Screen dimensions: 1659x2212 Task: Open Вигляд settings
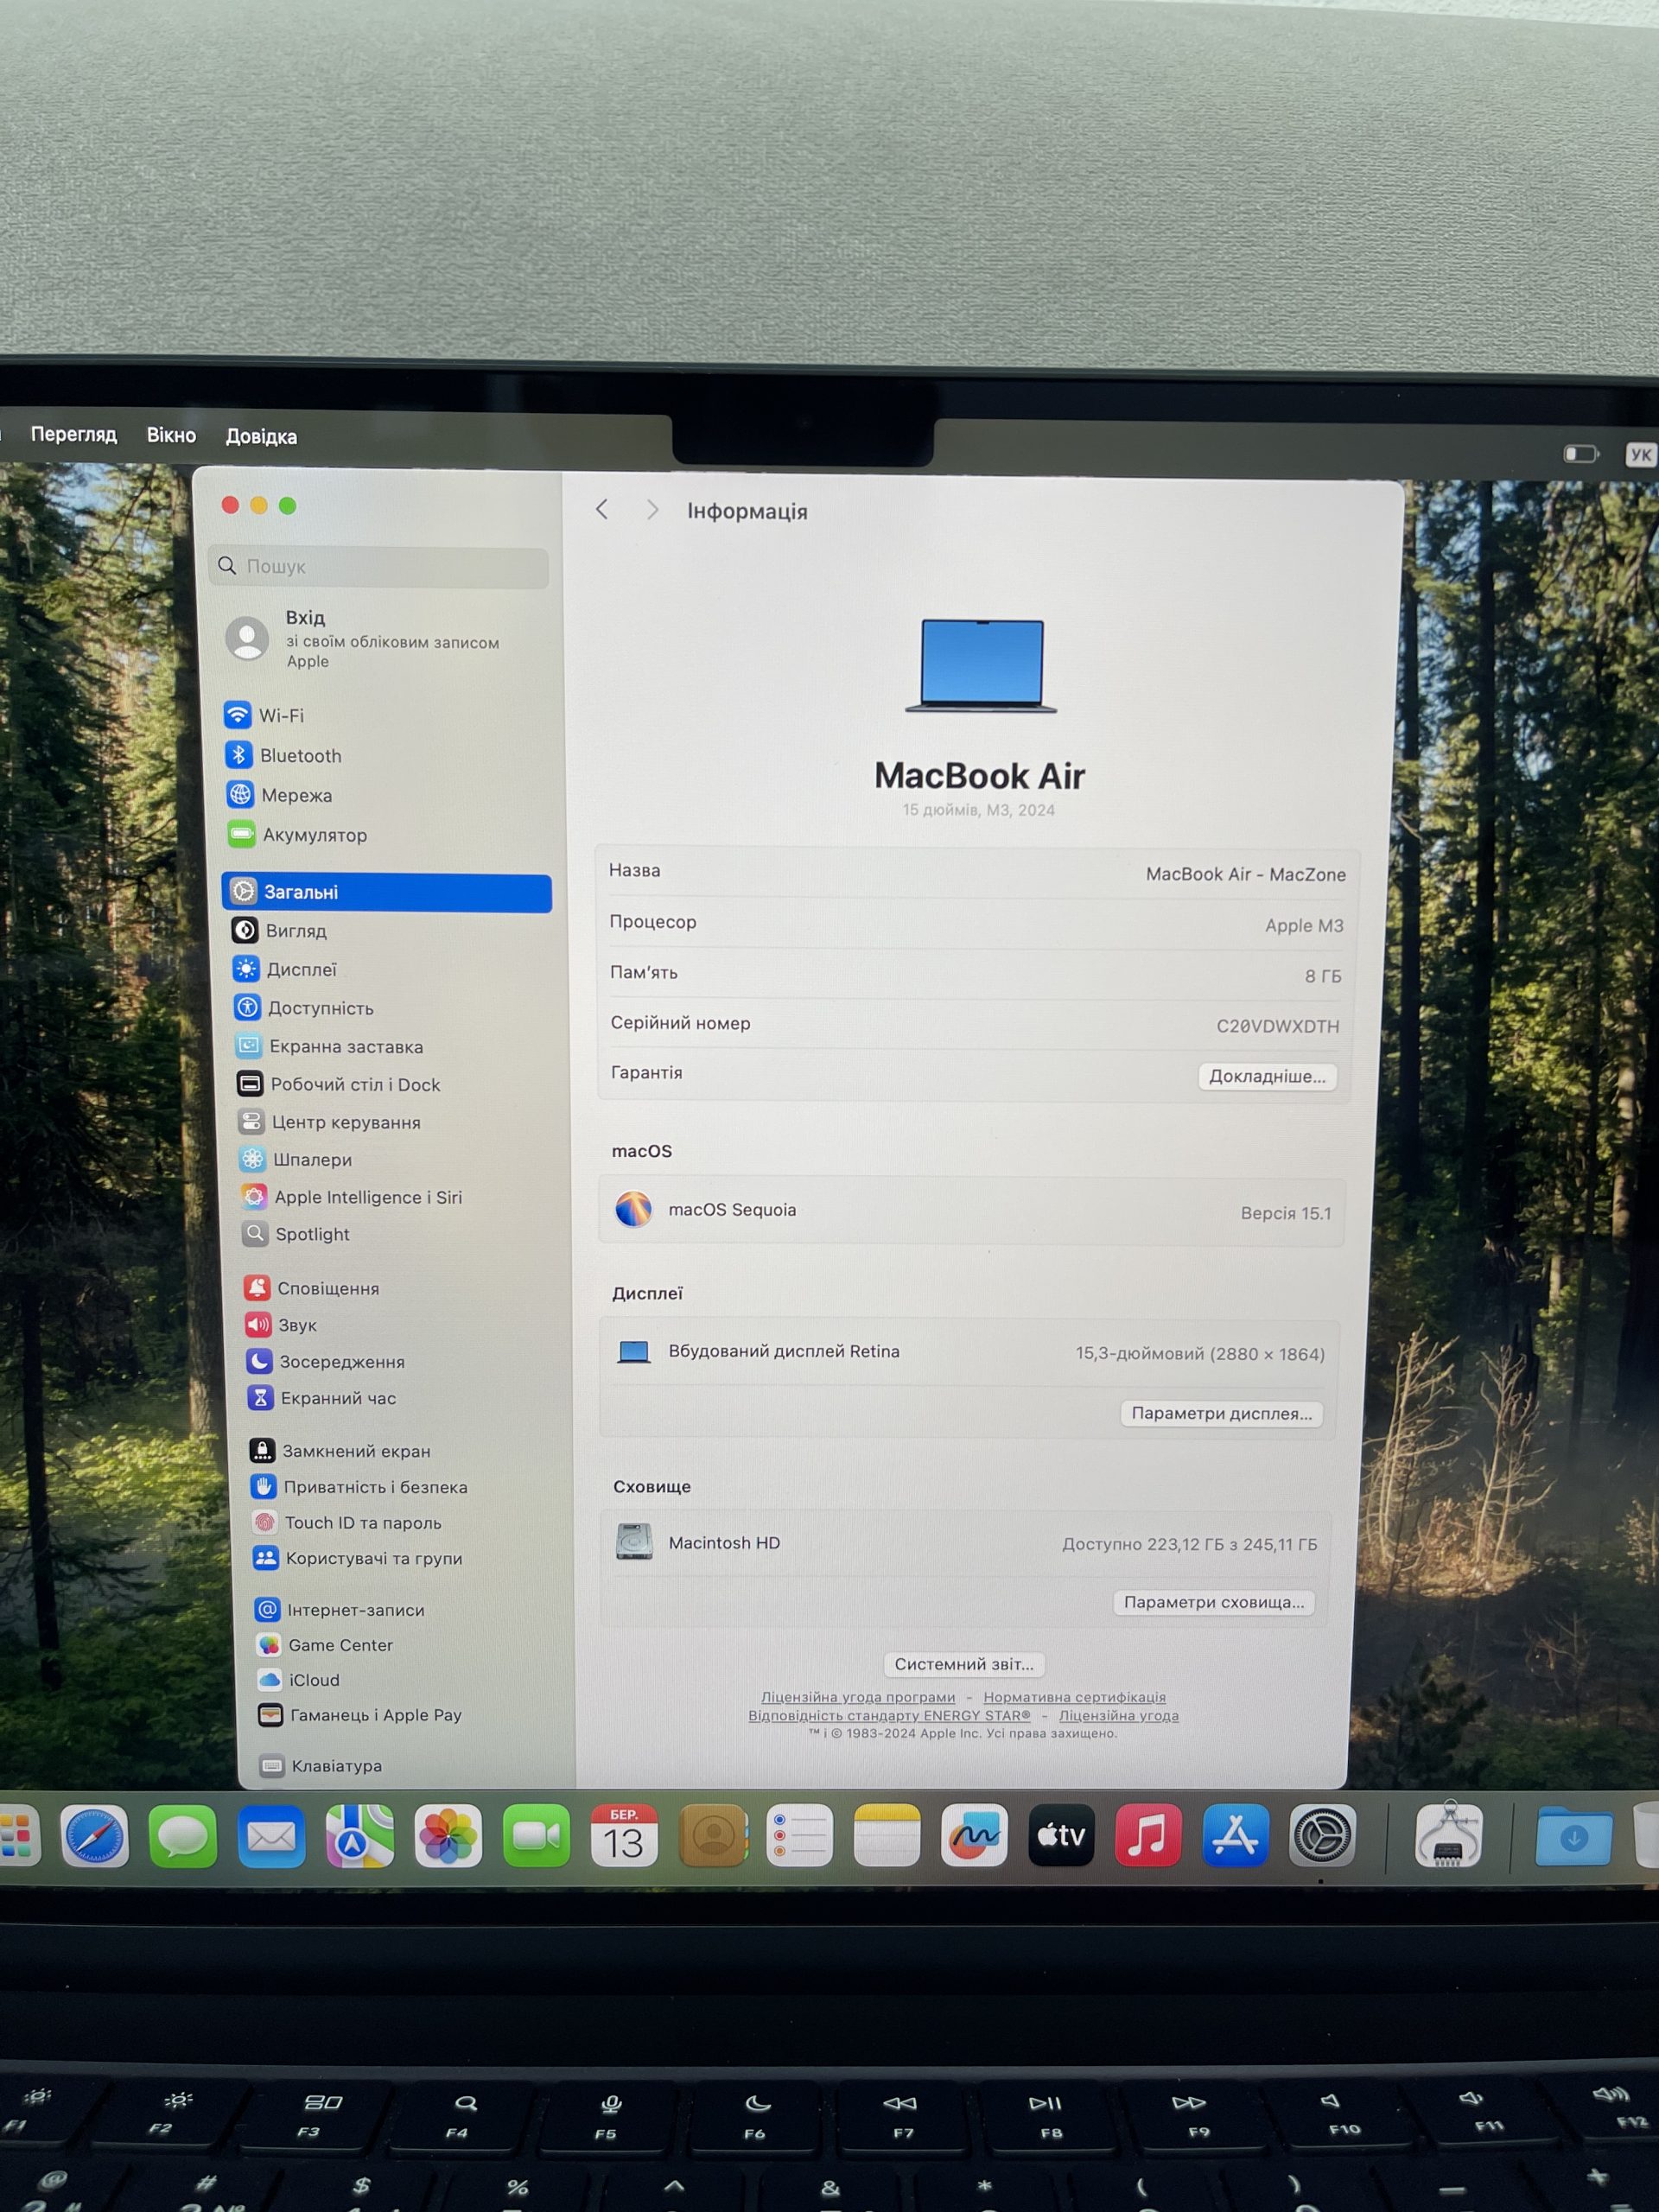click(280, 930)
